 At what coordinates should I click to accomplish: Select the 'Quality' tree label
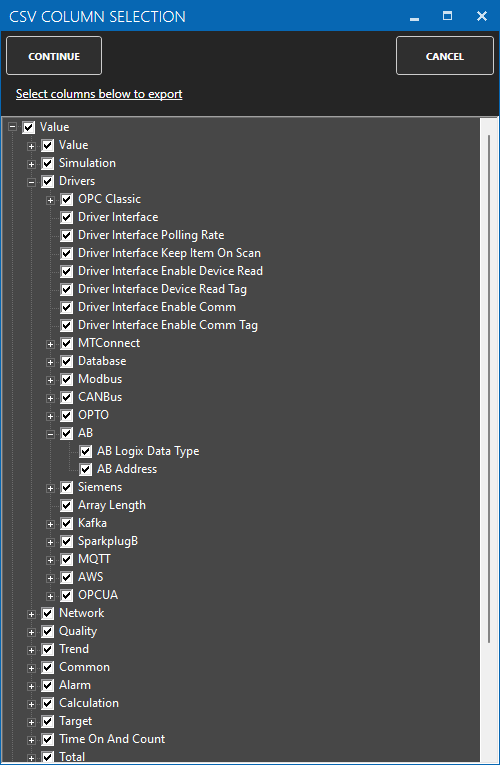(78, 631)
